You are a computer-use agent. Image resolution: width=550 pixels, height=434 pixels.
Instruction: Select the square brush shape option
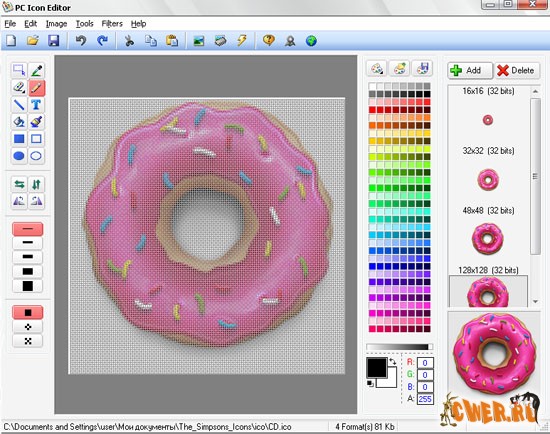click(28, 312)
